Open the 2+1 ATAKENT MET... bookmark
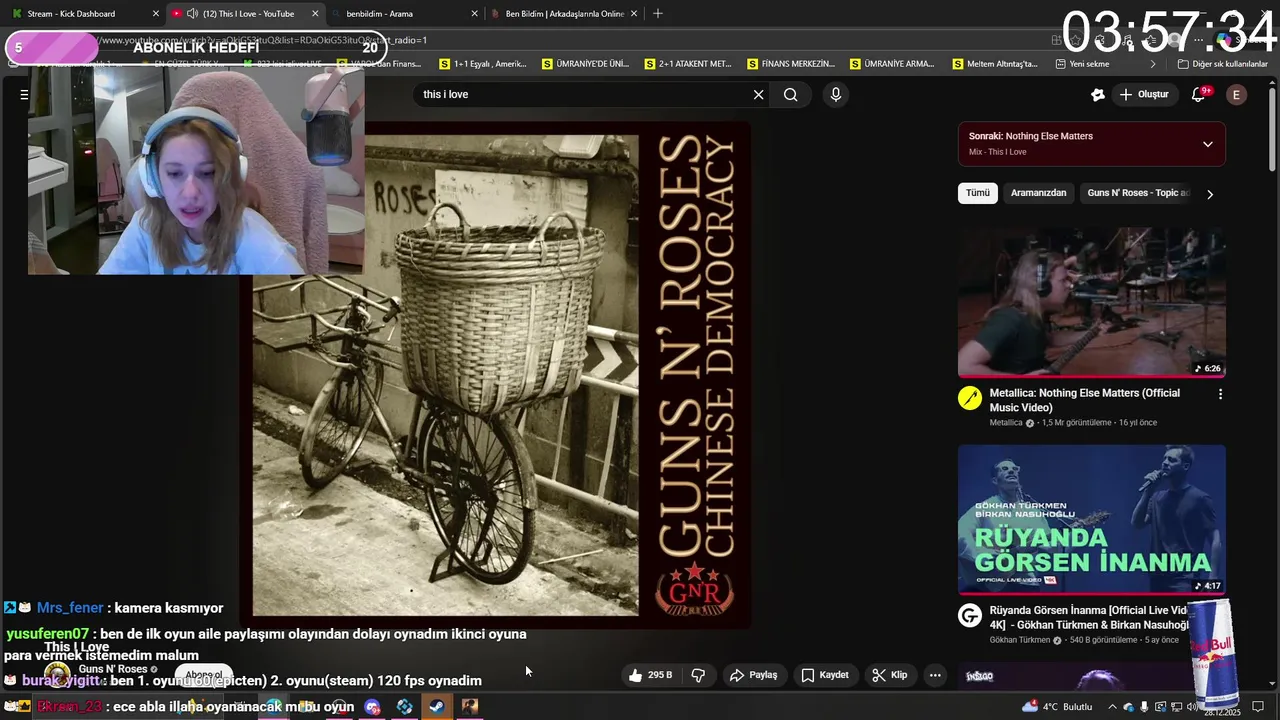 pos(687,64)
